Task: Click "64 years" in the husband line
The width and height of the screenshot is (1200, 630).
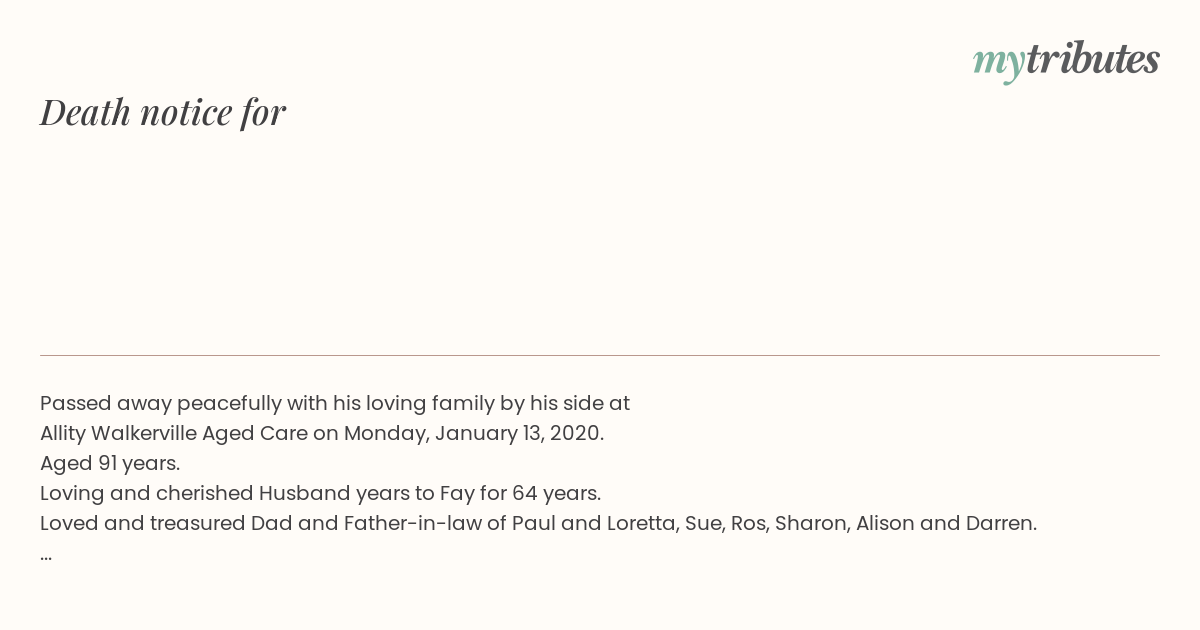Action: (557, 494)
